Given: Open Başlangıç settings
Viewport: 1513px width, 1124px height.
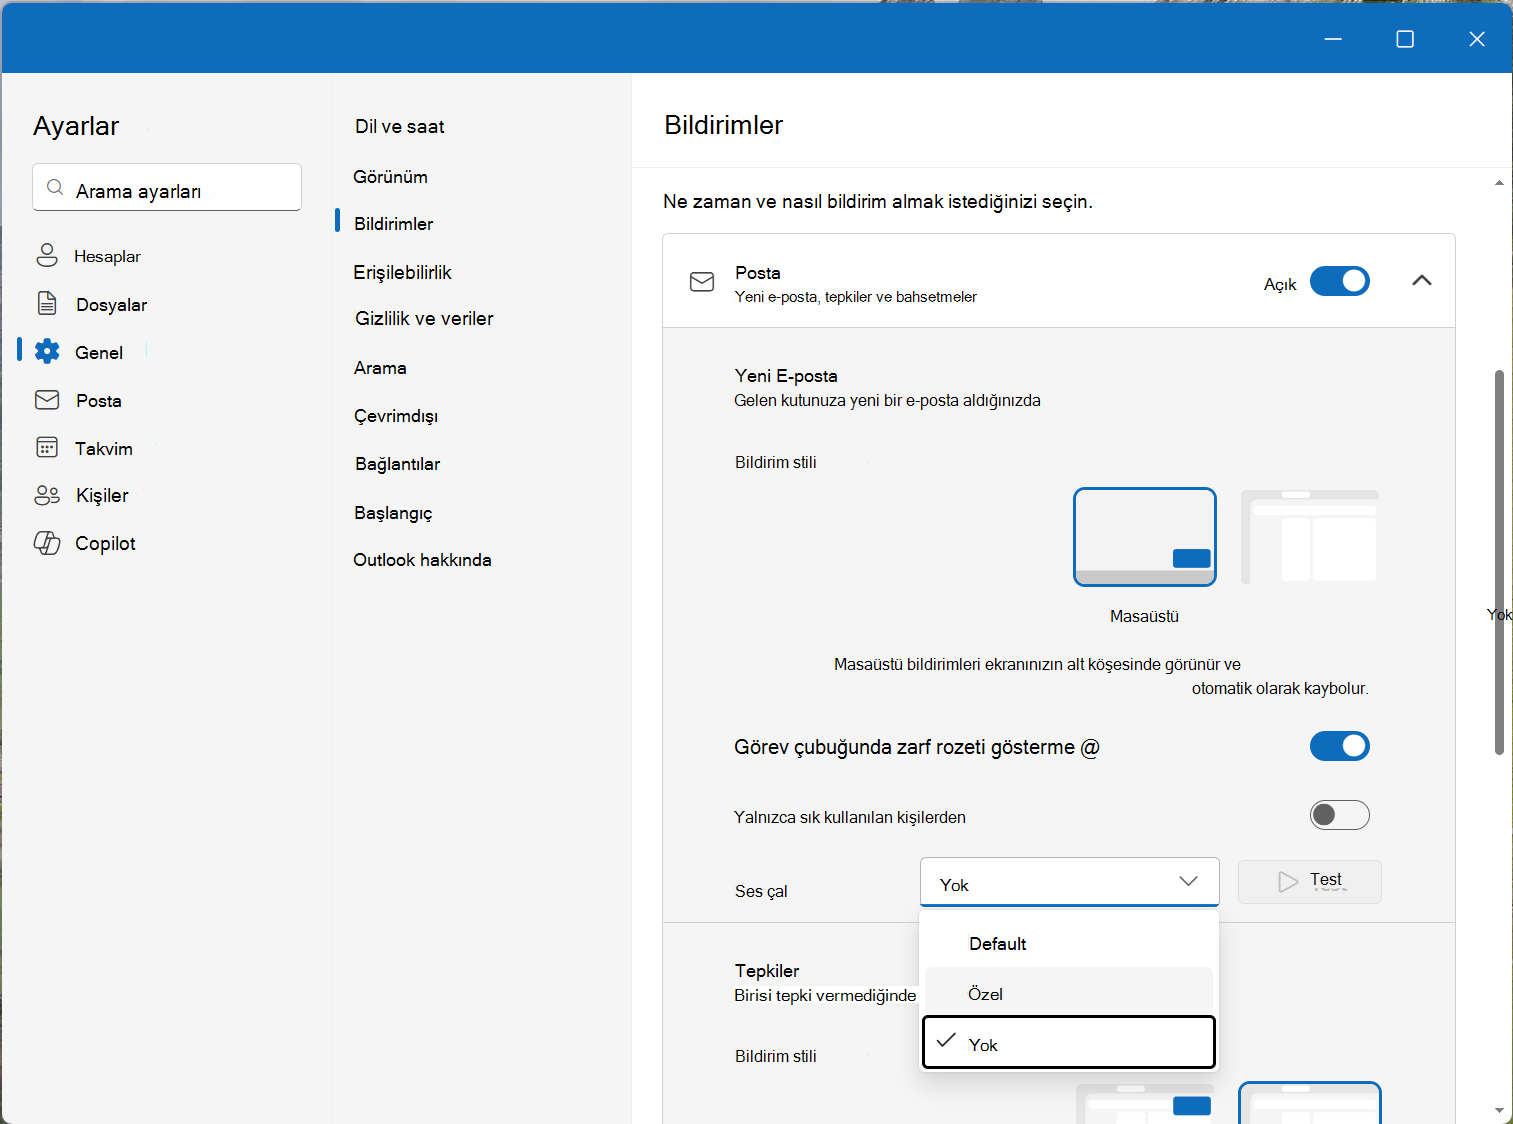Looking at the screenshot, I should (393, 513).
